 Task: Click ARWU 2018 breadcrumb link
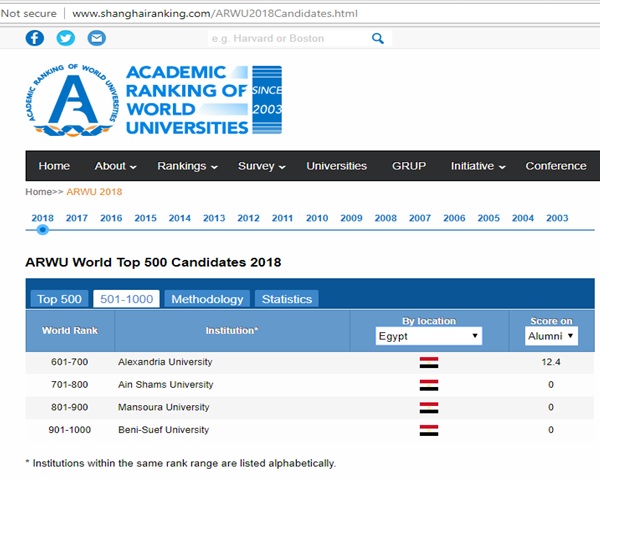pyautogui.click(x=94, y=192)
